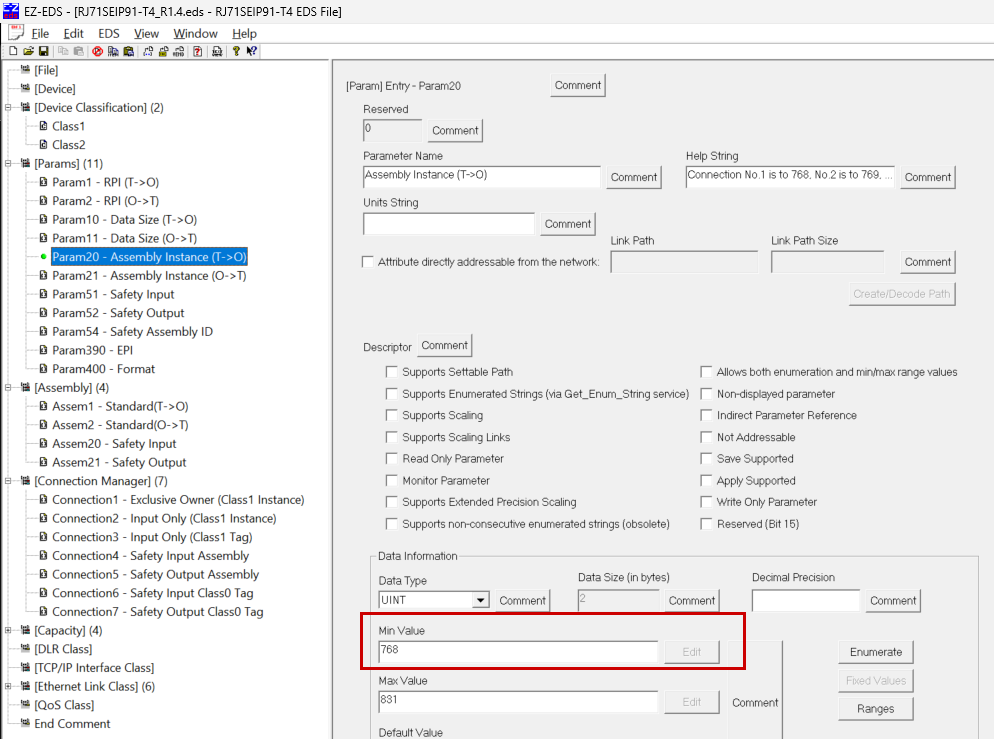Click the [QoS Class] section icon

[25, 704]
